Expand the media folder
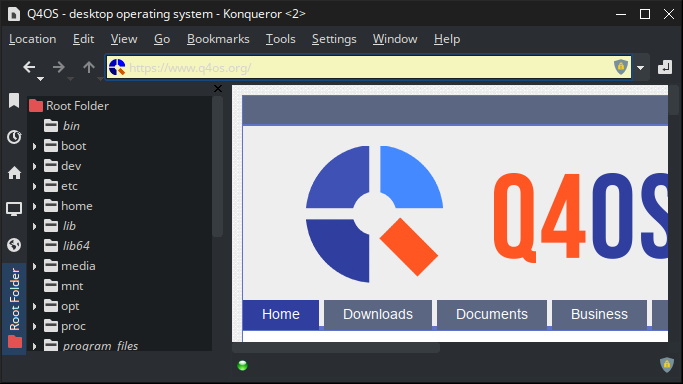The image size is (683, 384). pos(34,266)
